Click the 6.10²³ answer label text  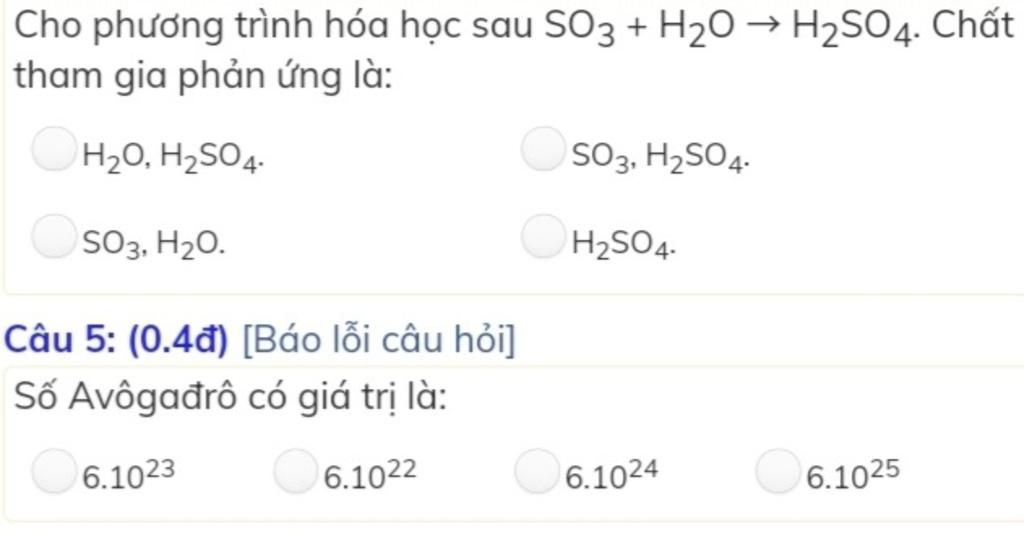click(x=128, y=474)
